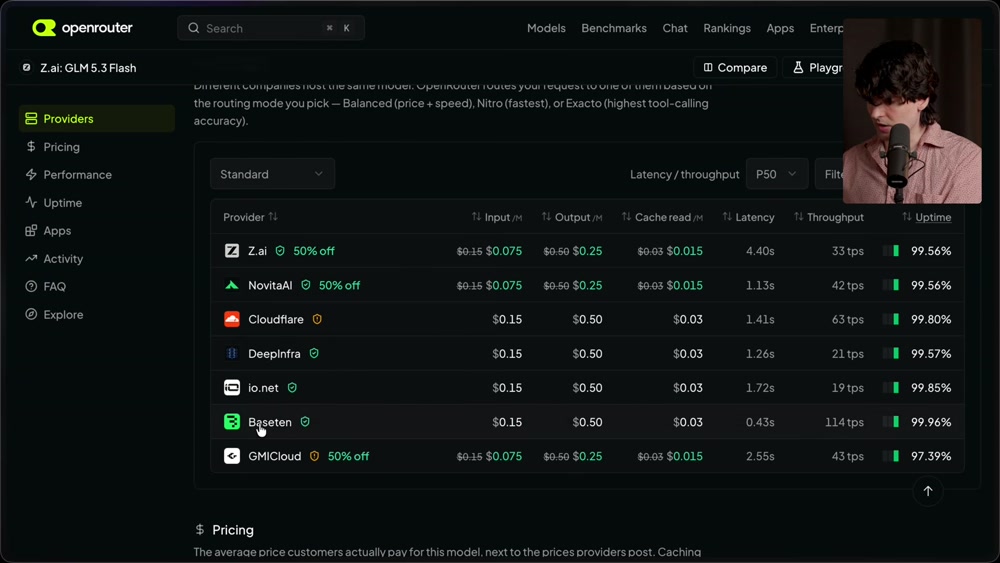
Task: Click the Baseten uptime bar indicator
Action: point(891,421)
